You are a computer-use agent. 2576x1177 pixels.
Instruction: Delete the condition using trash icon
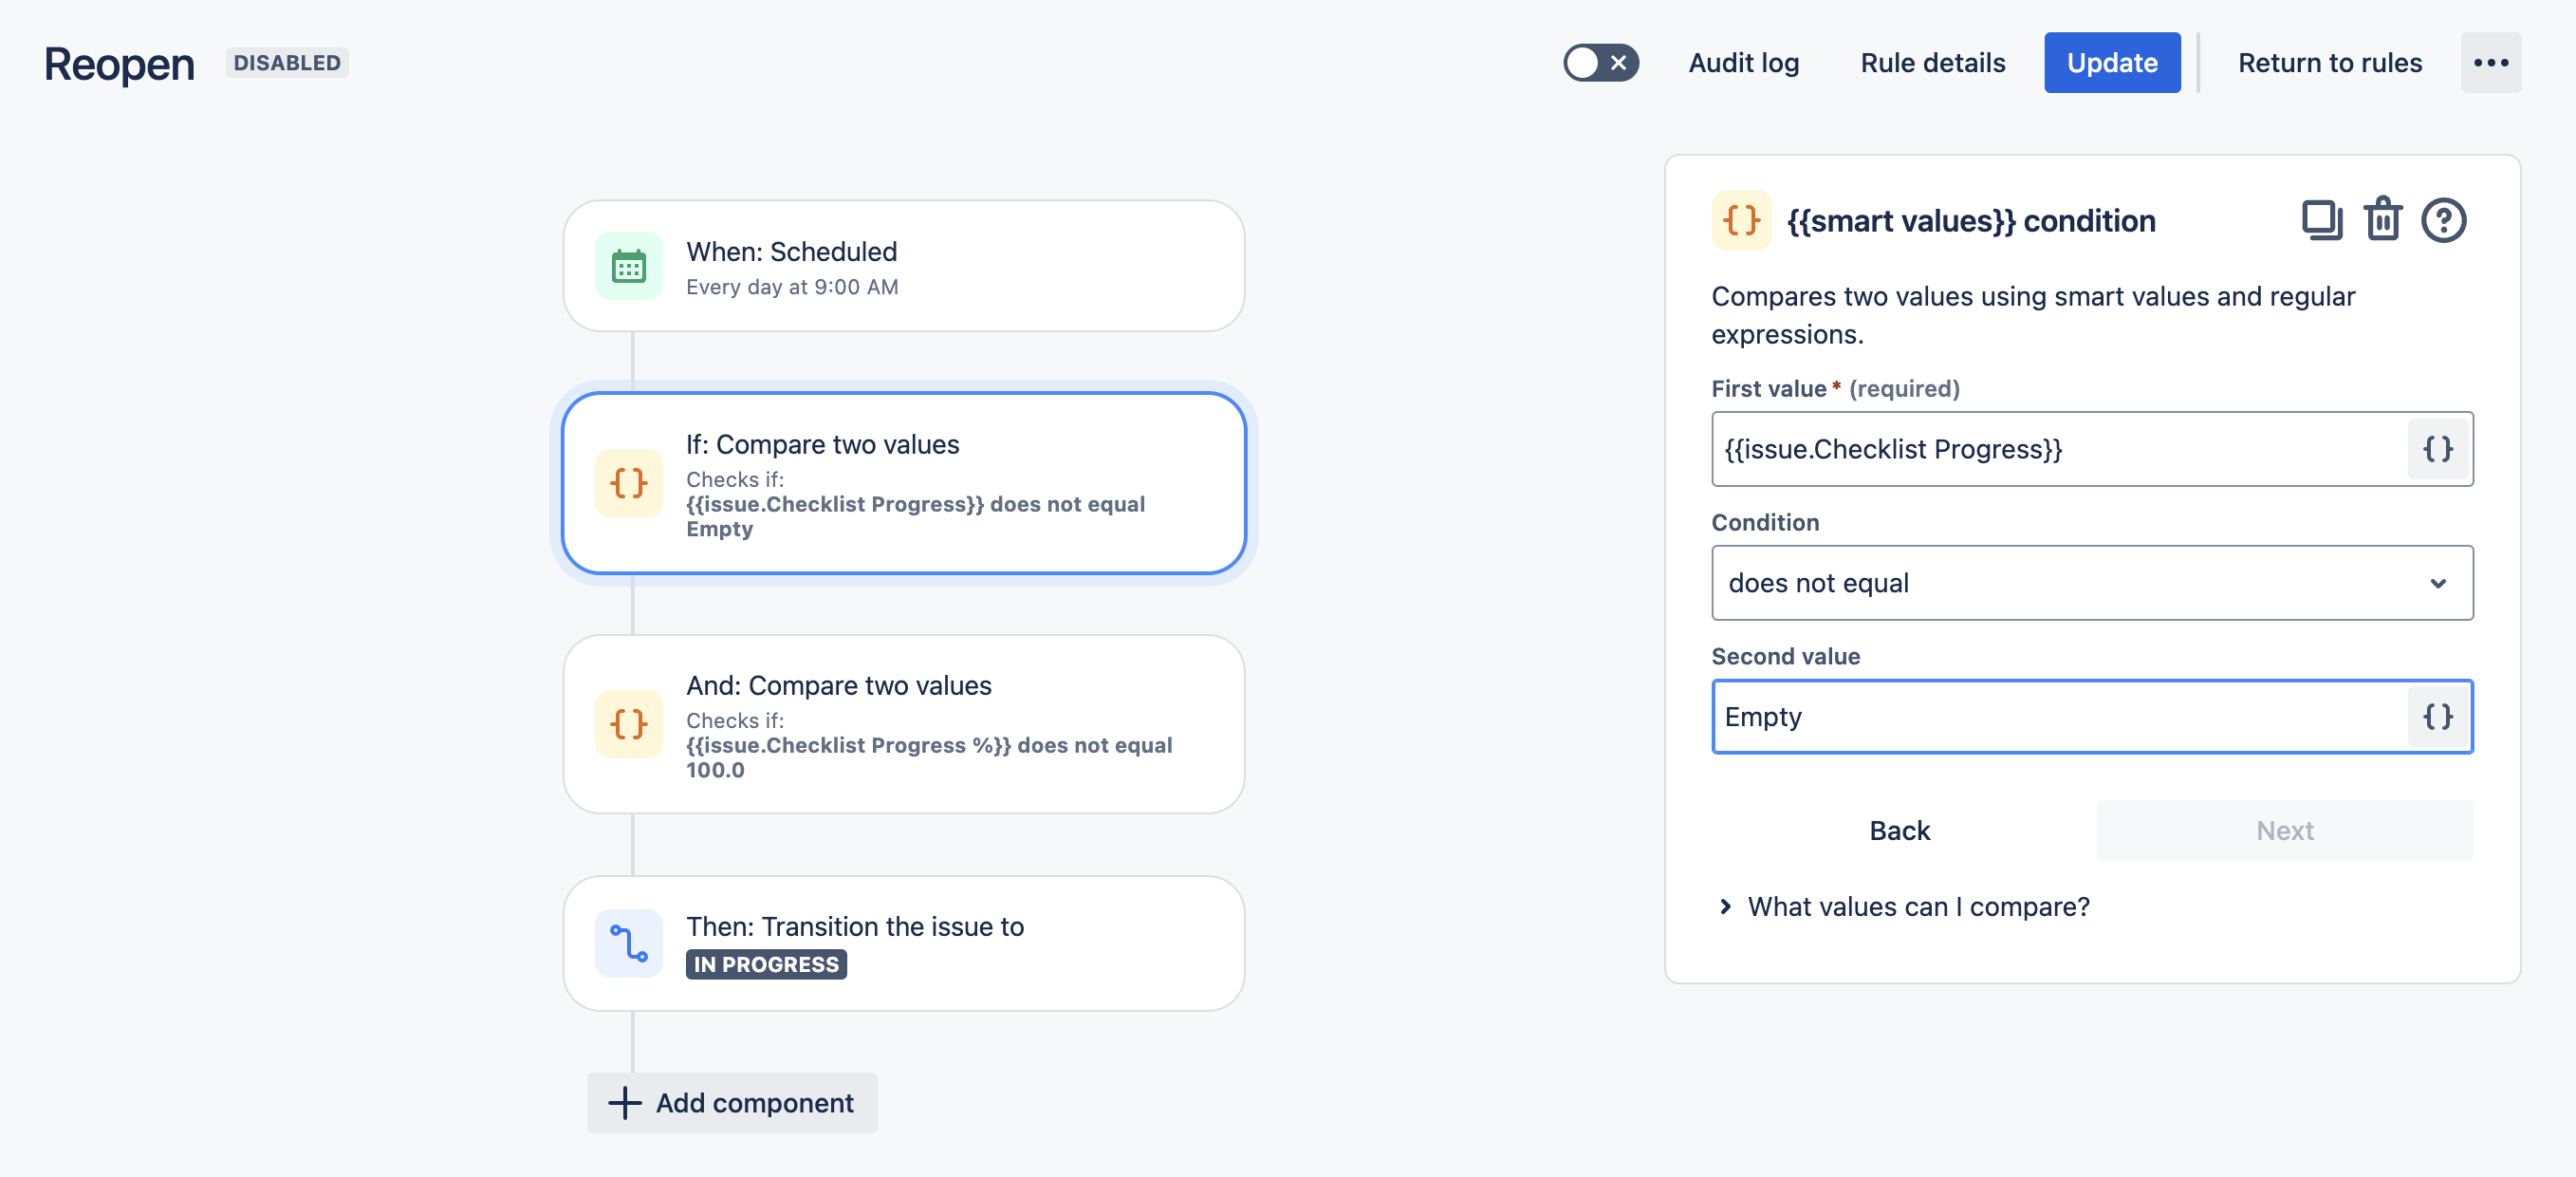(2382, 220)
